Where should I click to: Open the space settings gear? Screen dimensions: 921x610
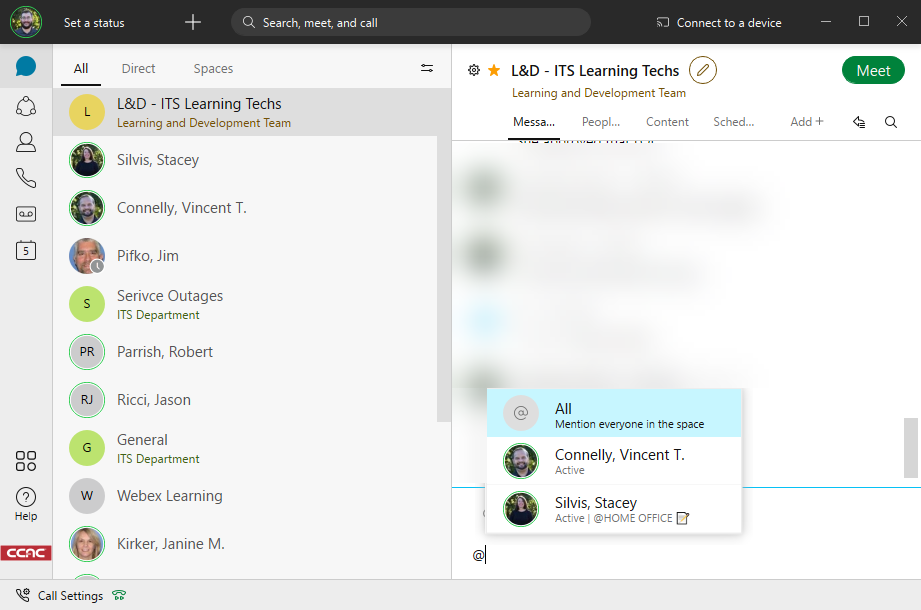pos(474,70)
